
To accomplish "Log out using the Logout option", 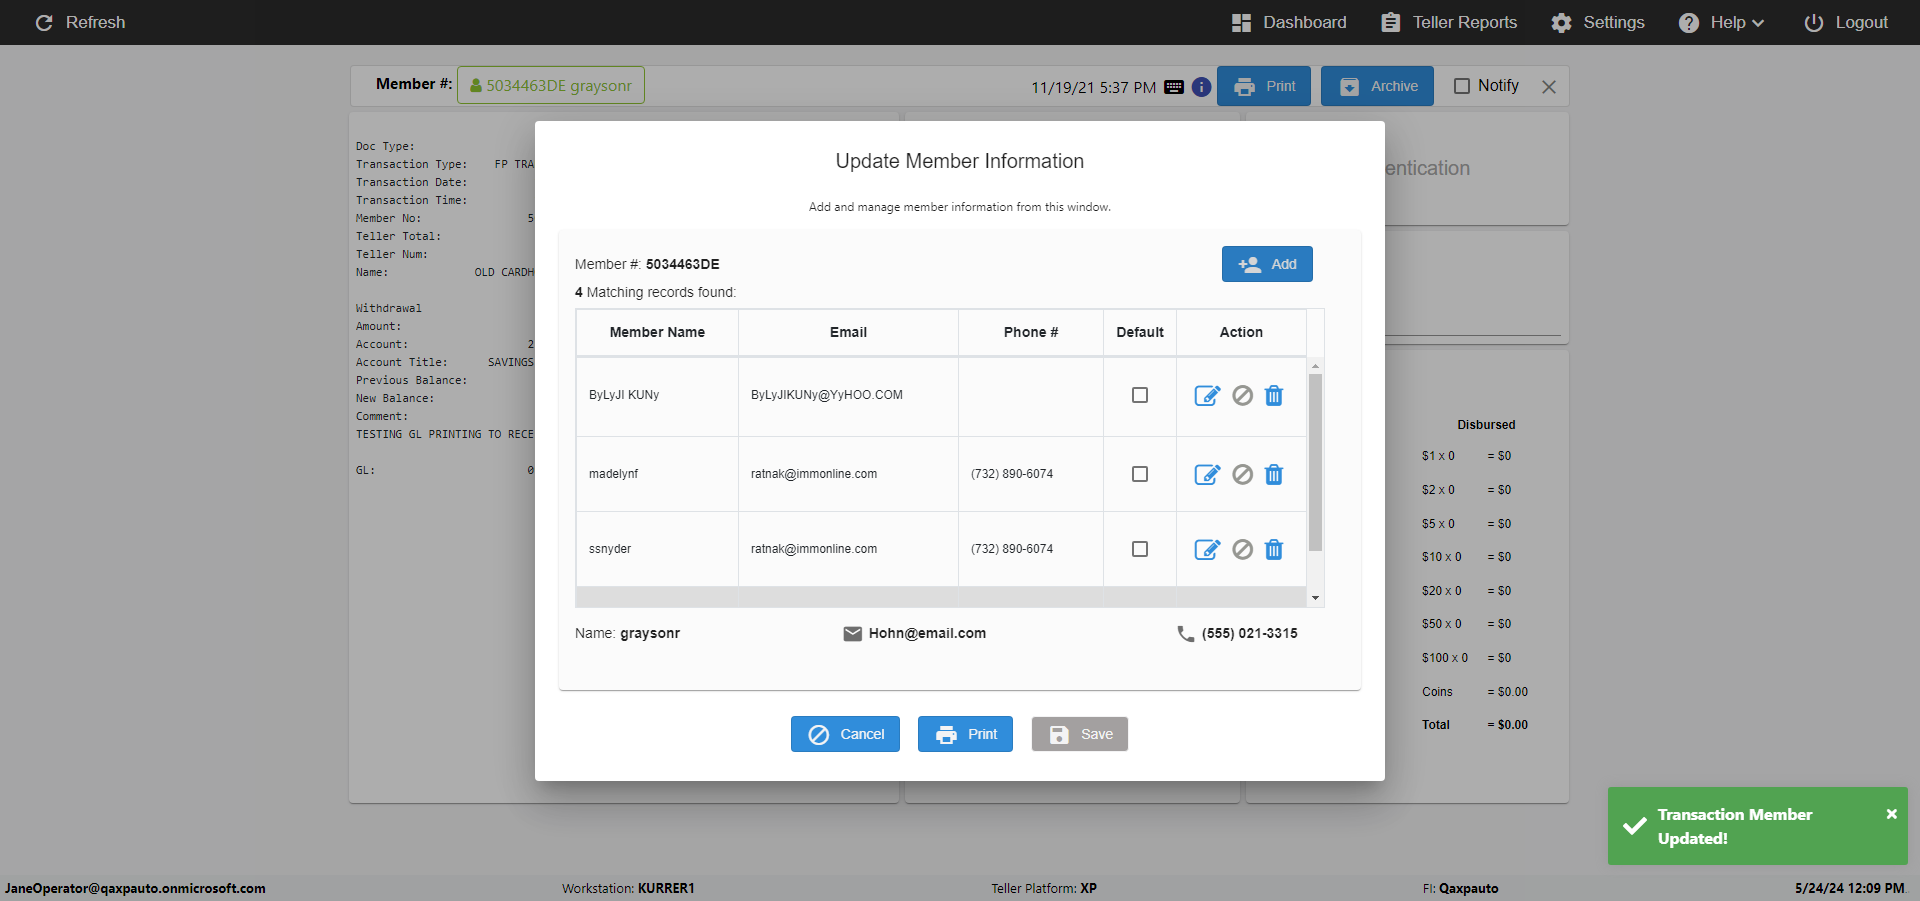I will coord(1846,22).
